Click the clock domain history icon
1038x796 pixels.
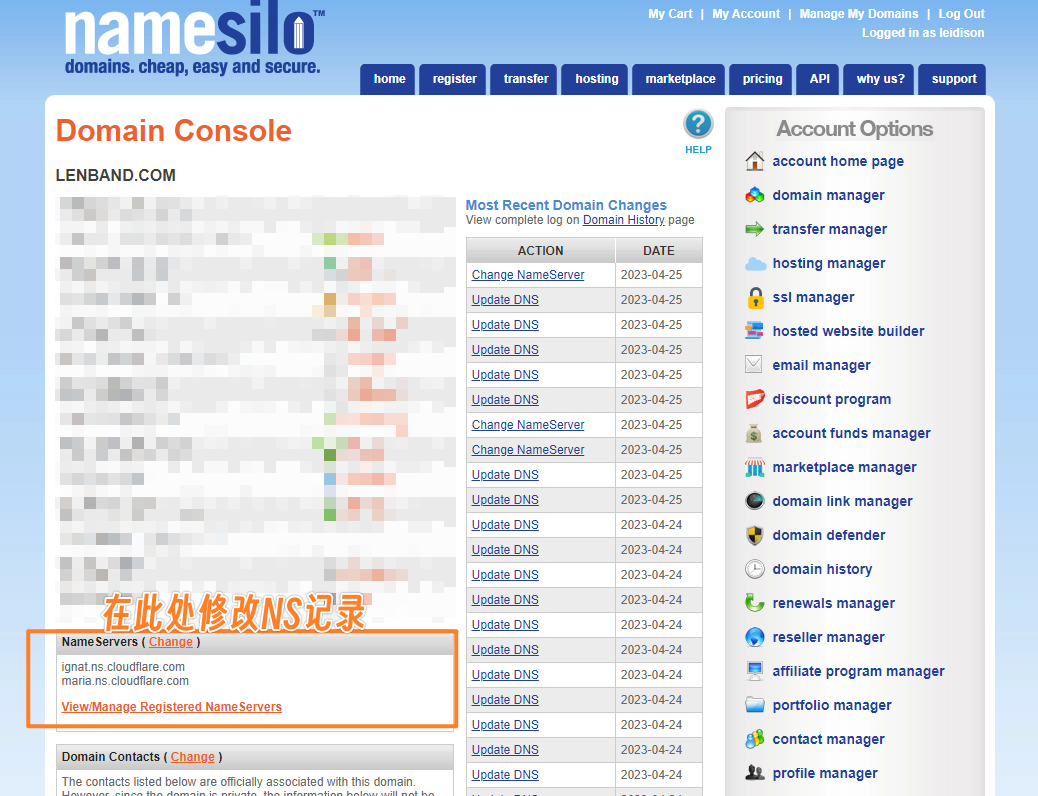pos(755,569)
